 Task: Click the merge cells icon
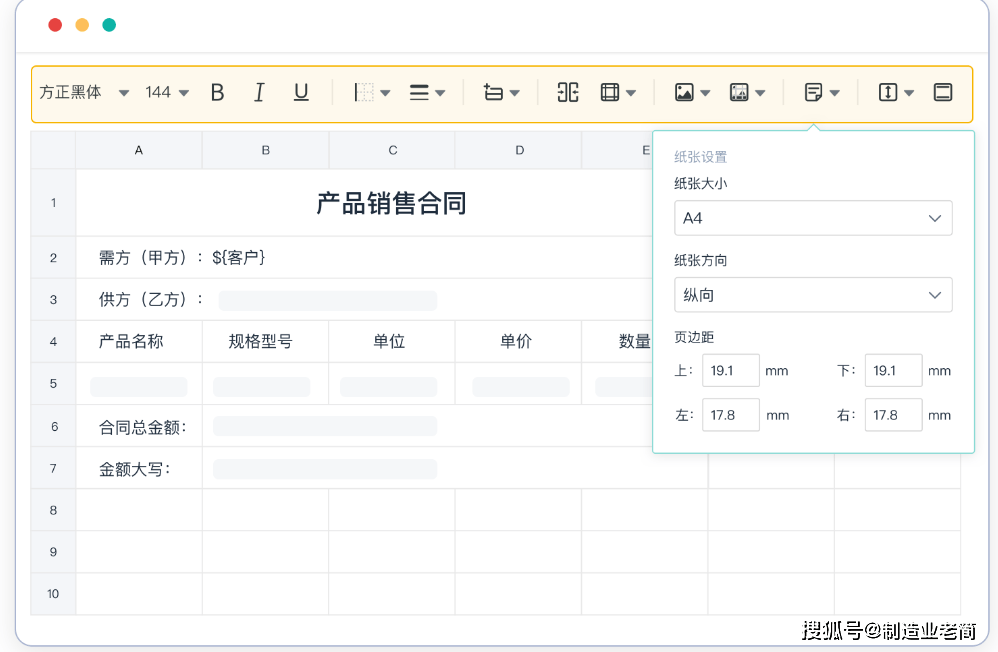coord(568,92)
